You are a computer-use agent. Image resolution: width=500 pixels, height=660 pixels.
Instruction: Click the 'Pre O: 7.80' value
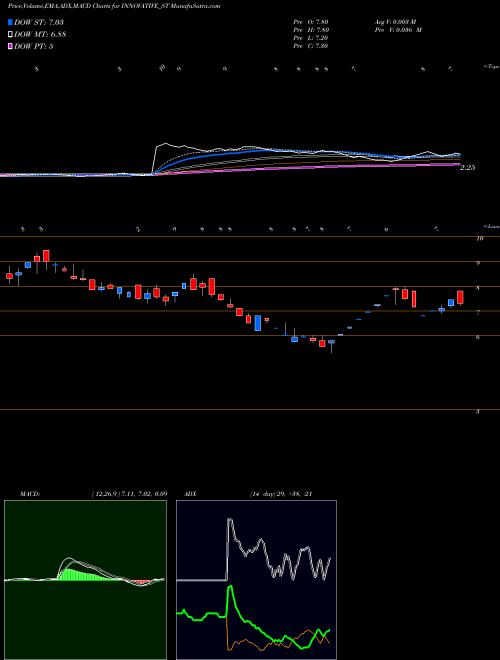pyautogui.click(x=311, y=21)
